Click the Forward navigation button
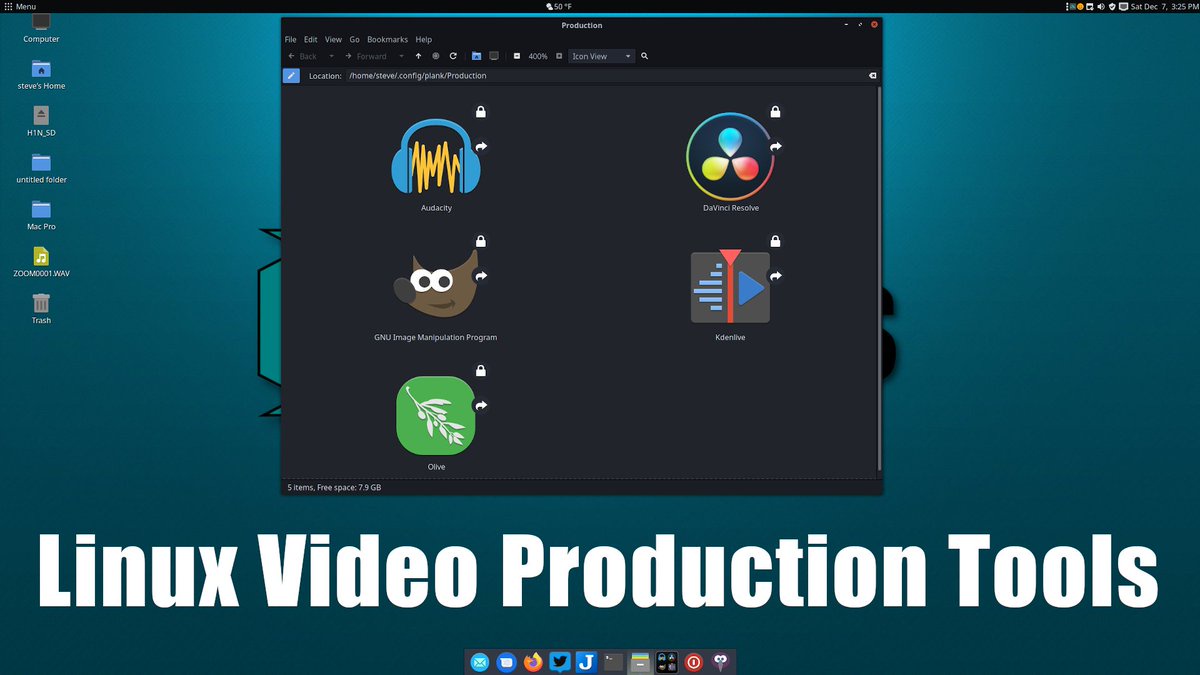This screenshot has height=675, width=1200. [x=366, y=56]
